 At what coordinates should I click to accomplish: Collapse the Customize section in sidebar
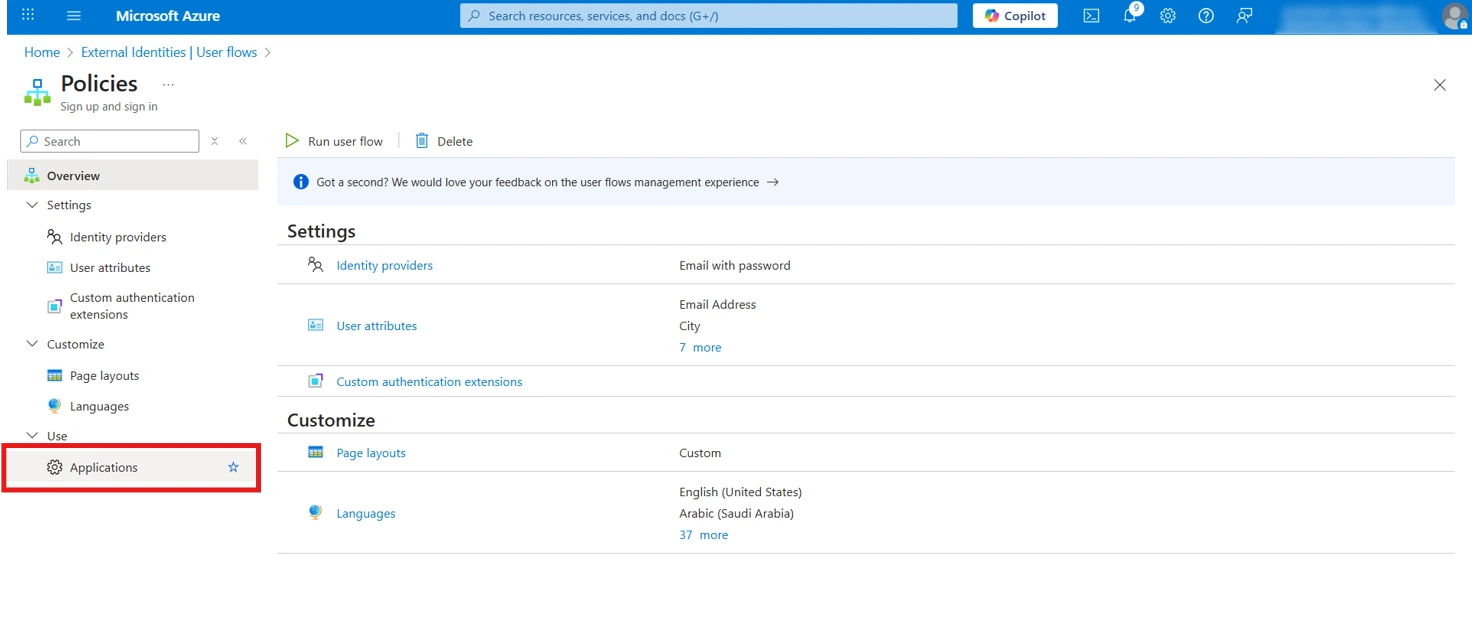(x=31, y=344)
